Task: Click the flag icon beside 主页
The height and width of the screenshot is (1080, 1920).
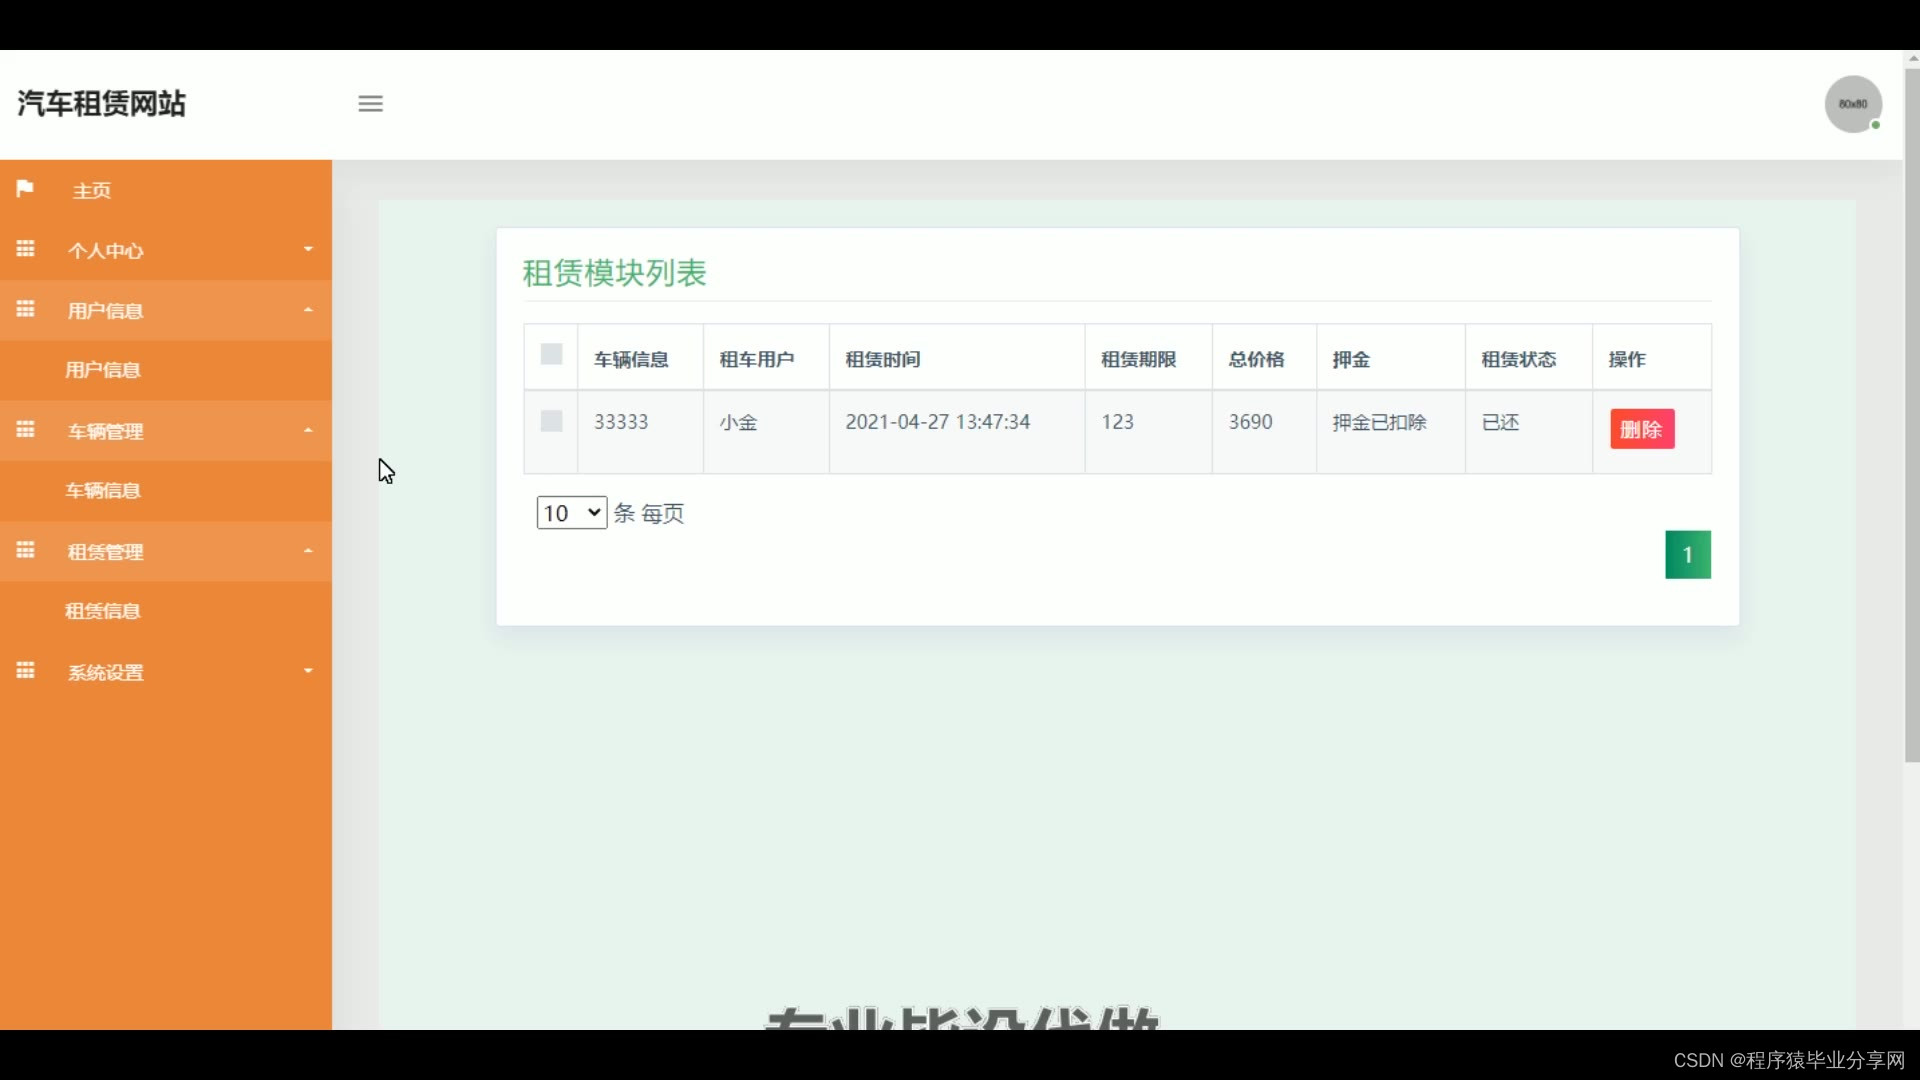Action: (25, 189)
